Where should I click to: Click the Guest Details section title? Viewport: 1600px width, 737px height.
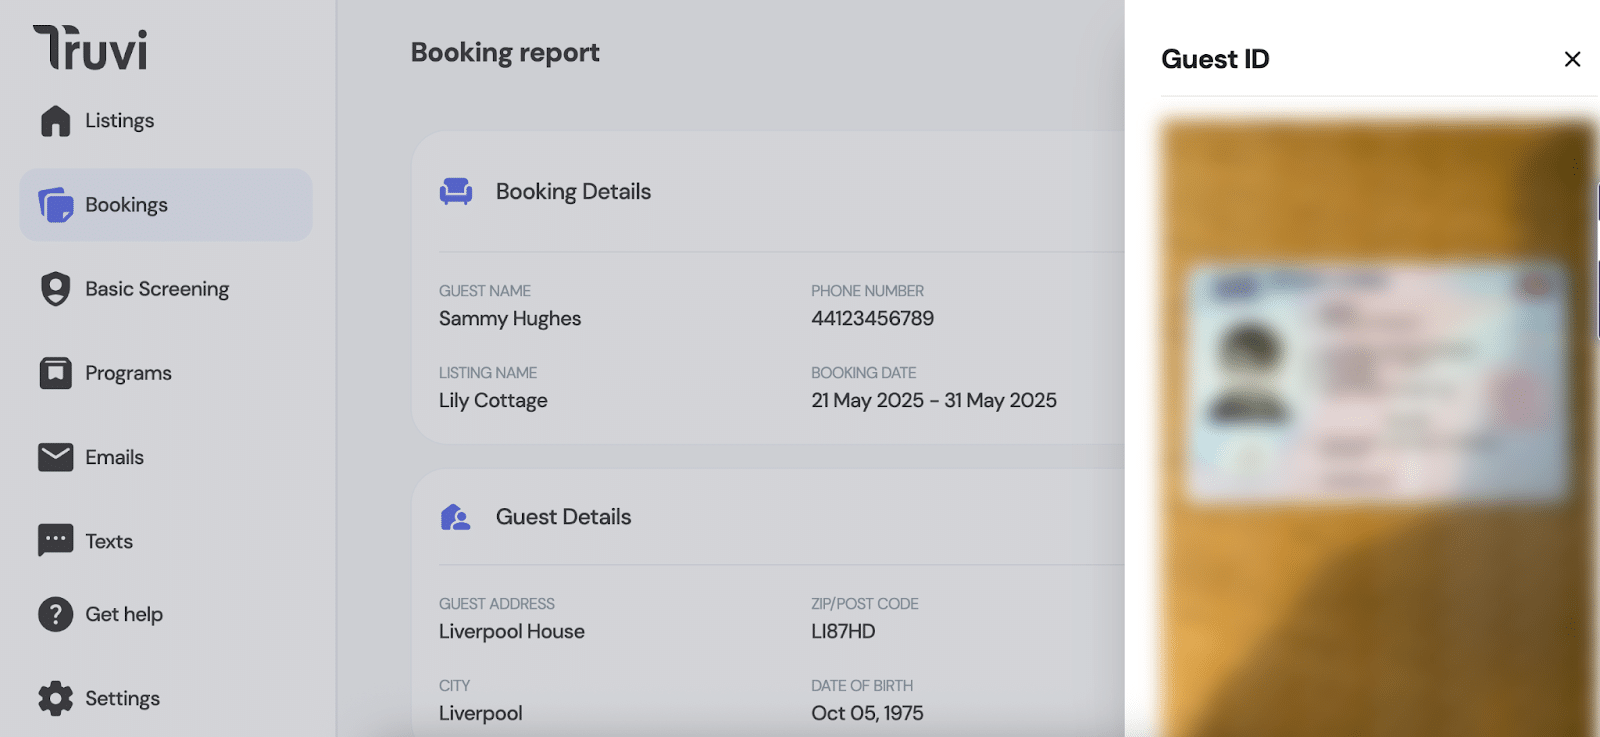click(x=563, y=517)
